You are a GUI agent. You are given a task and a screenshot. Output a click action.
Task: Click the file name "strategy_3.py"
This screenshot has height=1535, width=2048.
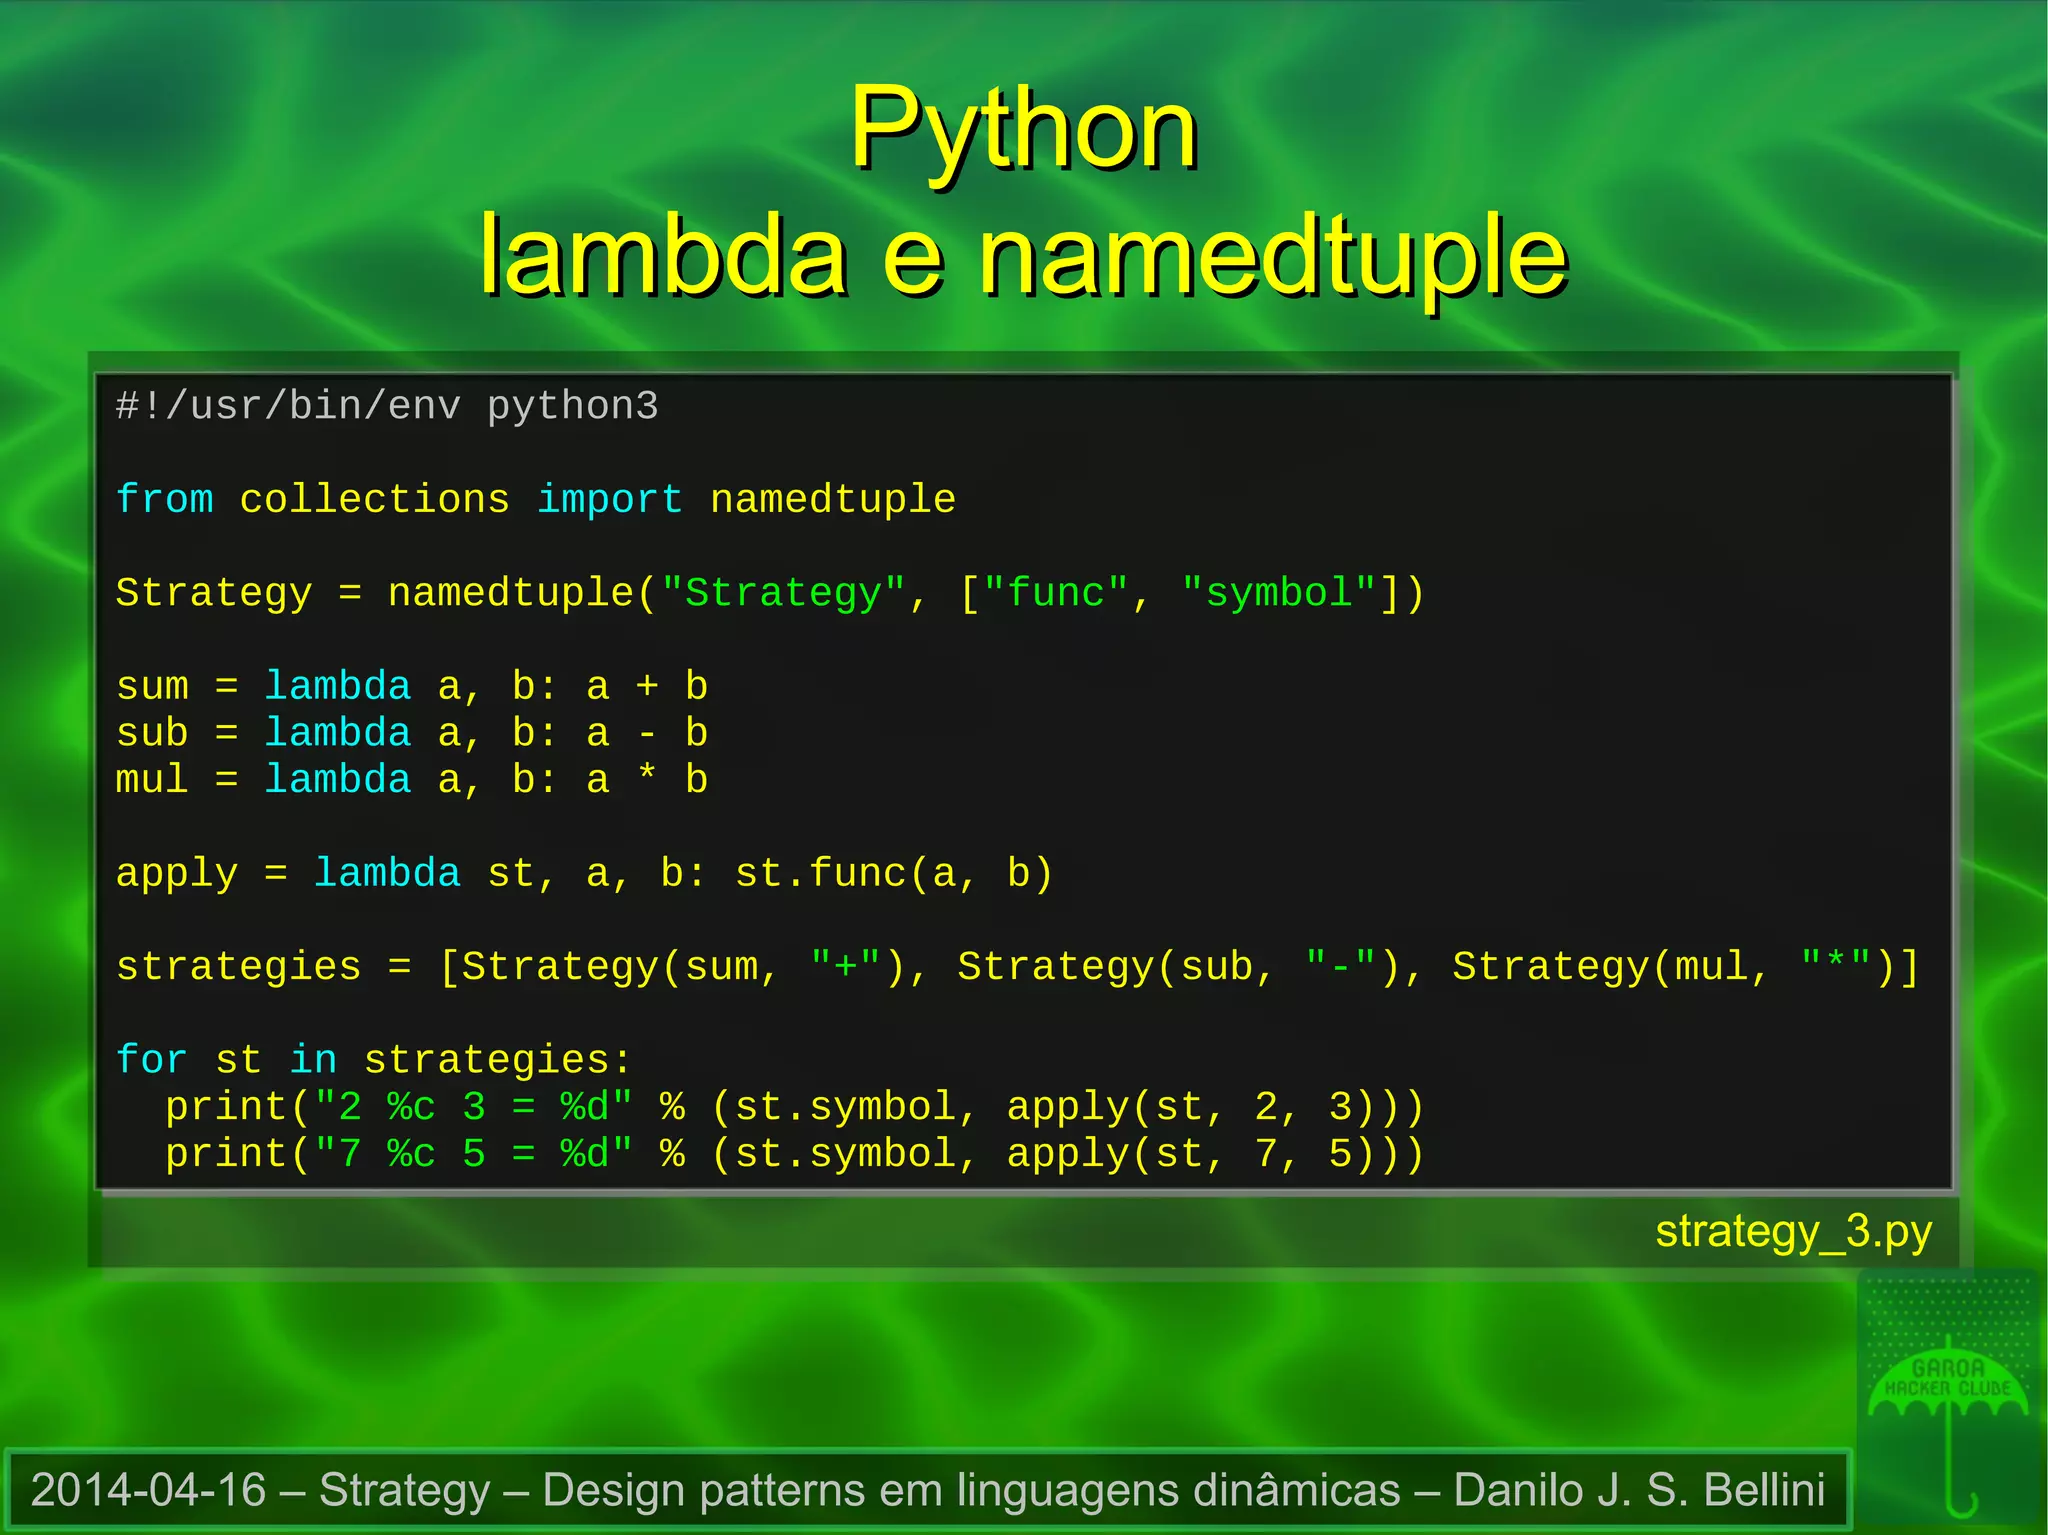pos(1794,1232)
